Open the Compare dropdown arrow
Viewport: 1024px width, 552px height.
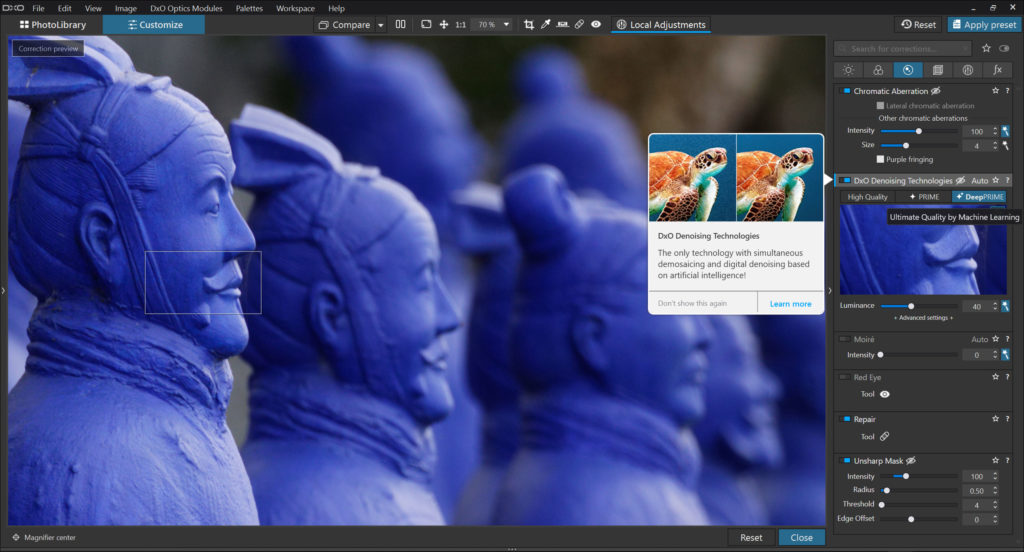380,25
